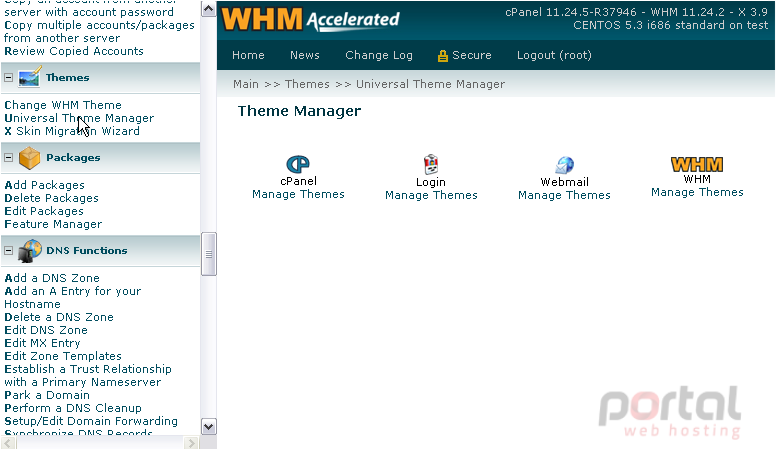Open Copy multiple accounts/packages from another server
Image resolution: width=776 pixels, height=450 pixels.
tap(99, 32)
